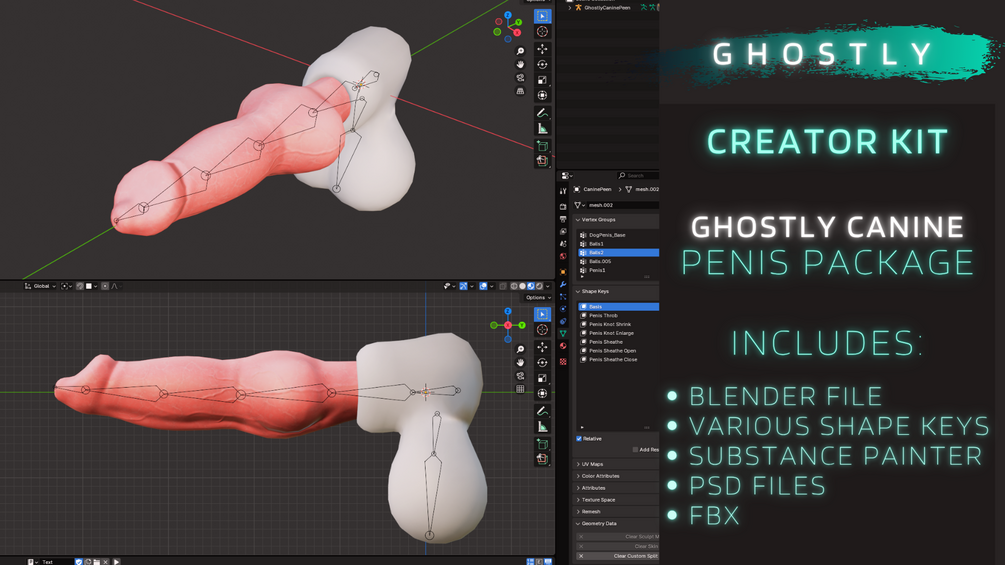Image resolution: width=1005 pixels, height=565 pixels.
Task: Activate the 3D Cursor tool in lower viewport
Action: 542,329
